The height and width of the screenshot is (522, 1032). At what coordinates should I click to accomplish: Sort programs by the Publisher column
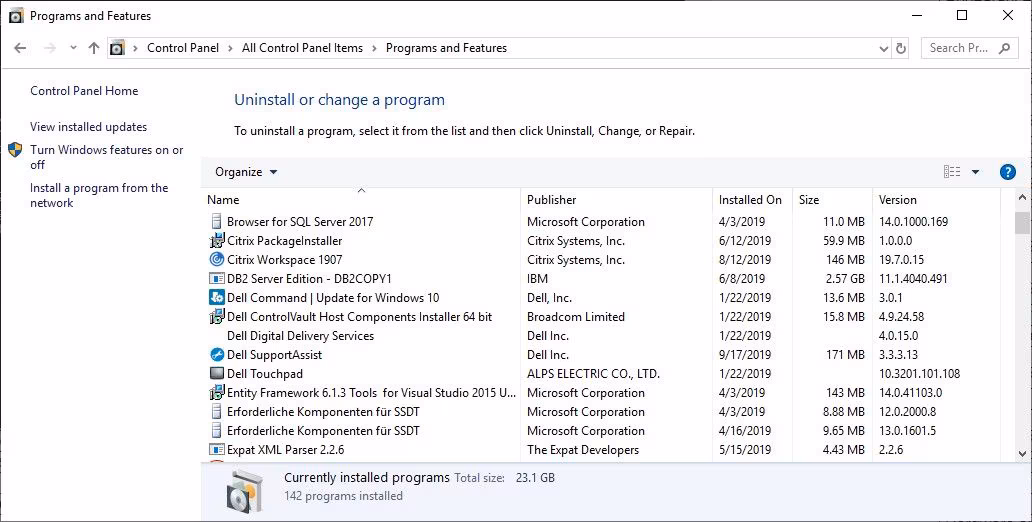[x=552, y=200]
